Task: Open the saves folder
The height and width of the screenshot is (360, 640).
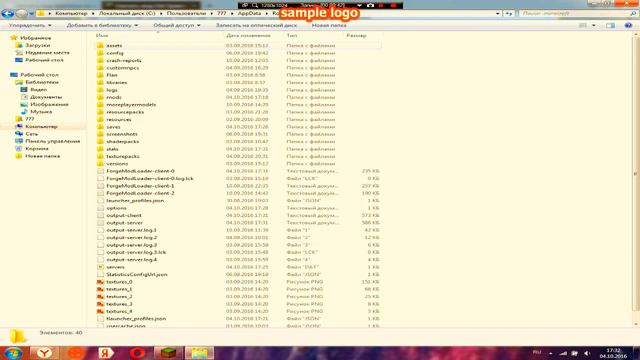Action: pos(113,127)
